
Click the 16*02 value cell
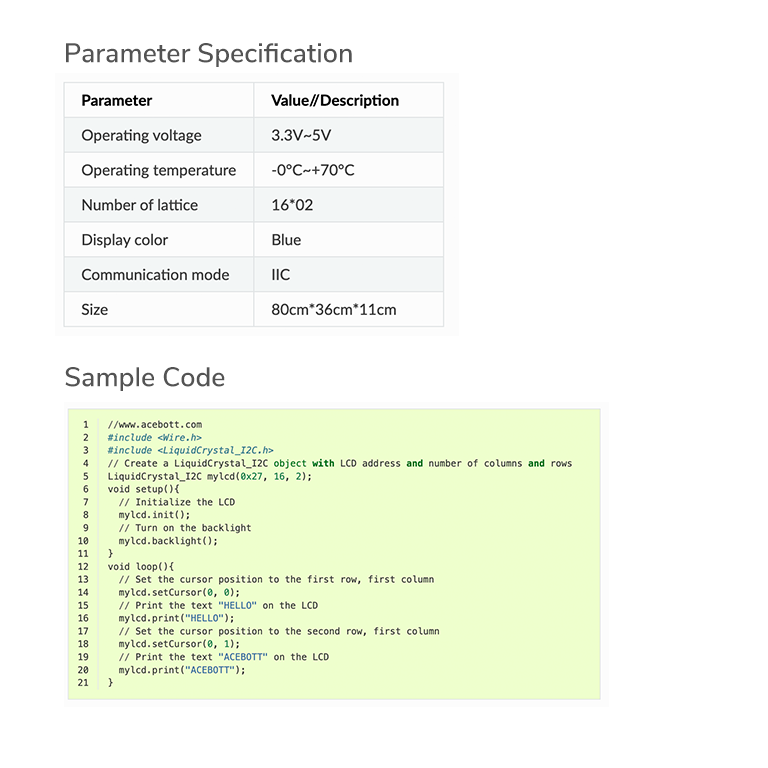(349, 205)
